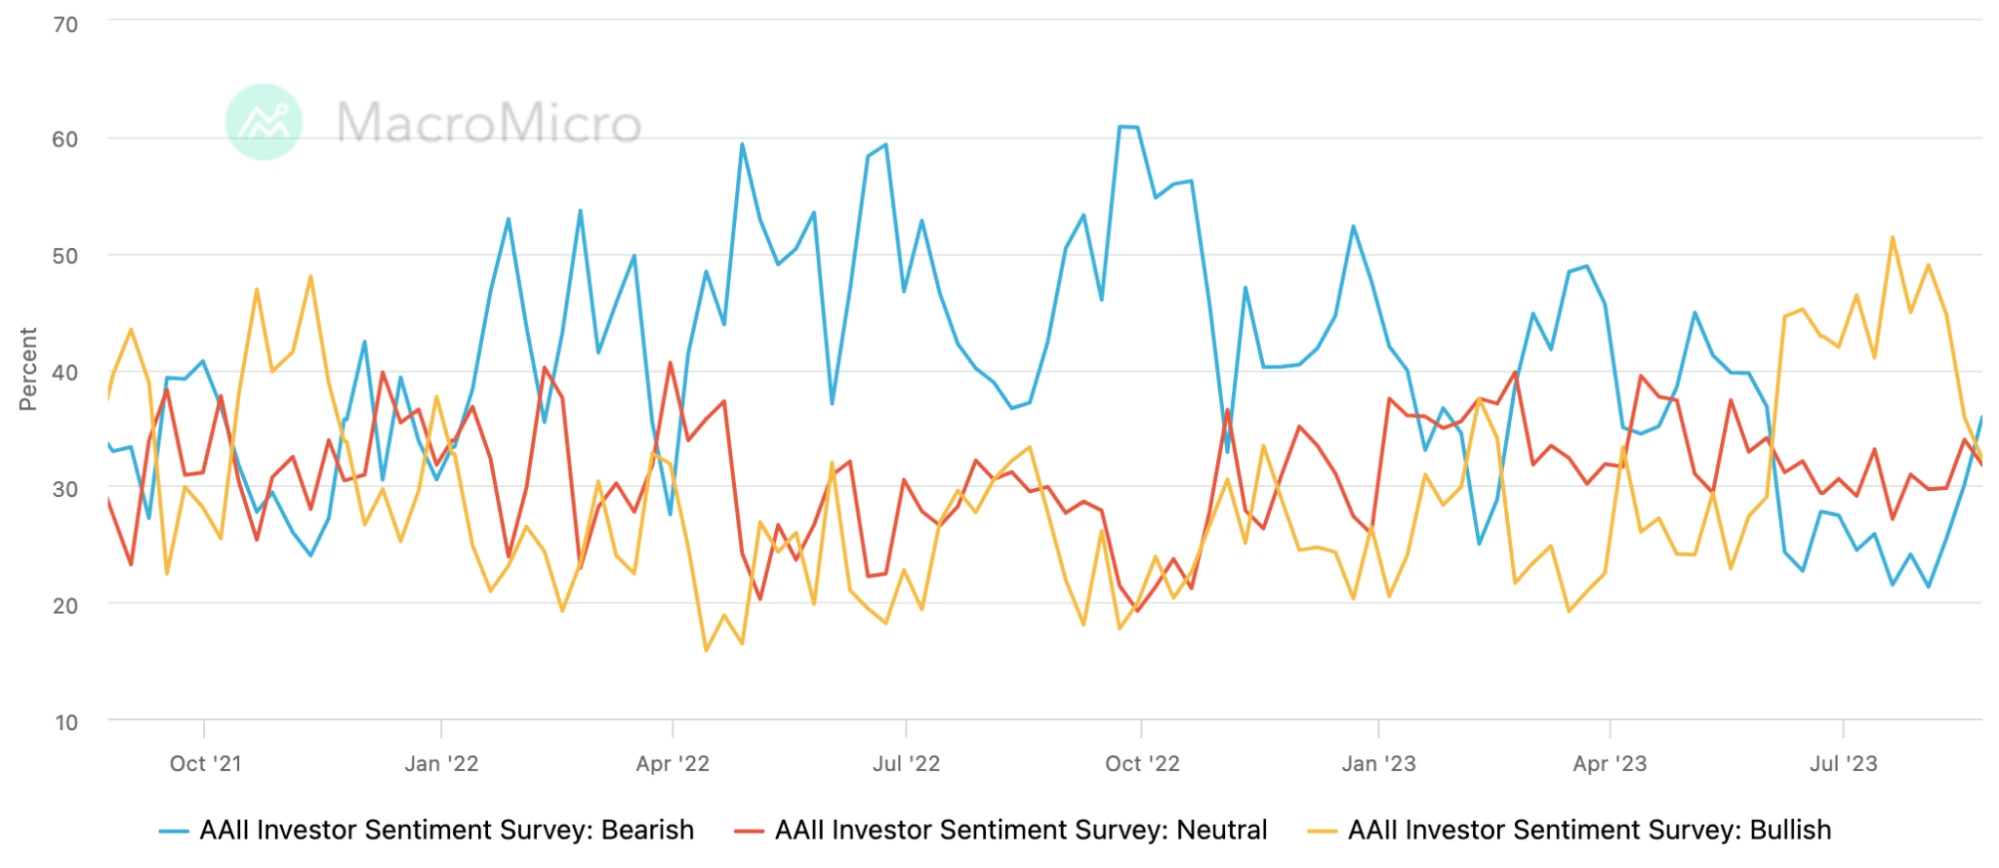This screenshot has height=868, width=1999.
Task: Toggle the Bearish series legend label
Action: click(446, 830)
